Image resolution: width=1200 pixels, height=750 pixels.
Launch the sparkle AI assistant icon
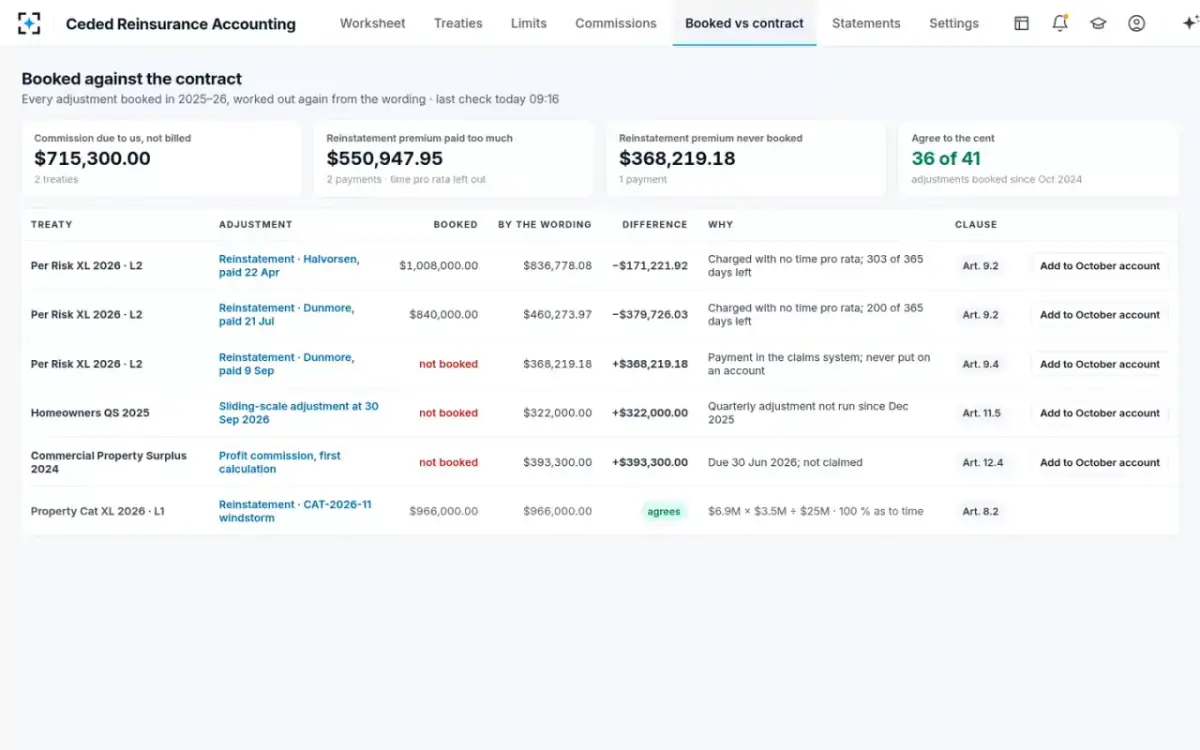point(1189,23)
